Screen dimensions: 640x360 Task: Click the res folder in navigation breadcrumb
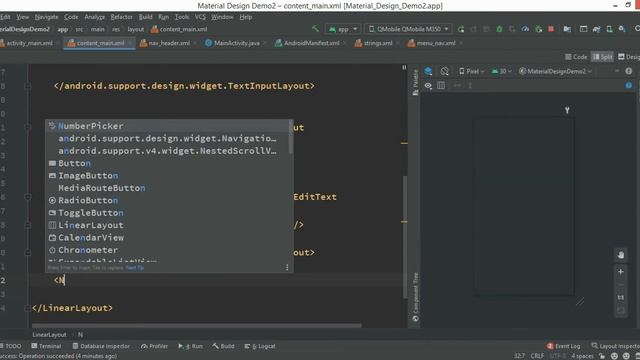click(116, 29)
